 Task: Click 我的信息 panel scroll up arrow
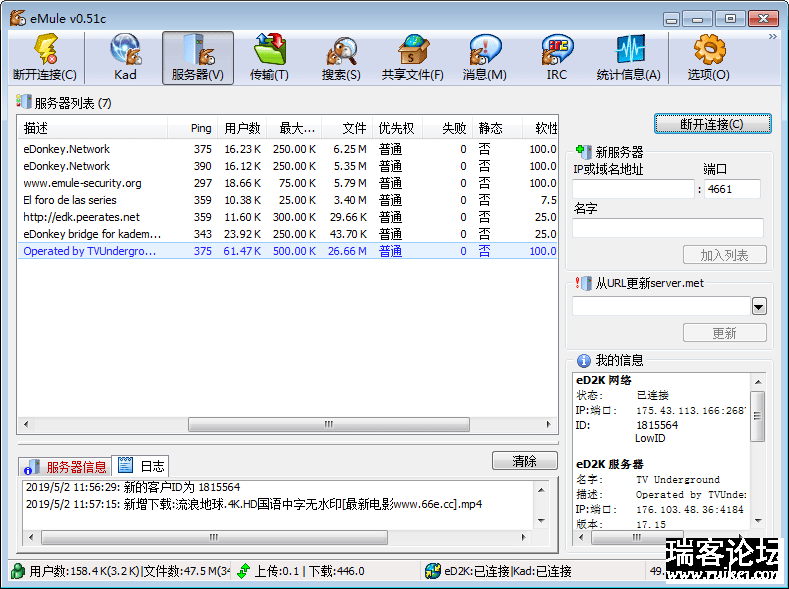click(x=758, y=382)
